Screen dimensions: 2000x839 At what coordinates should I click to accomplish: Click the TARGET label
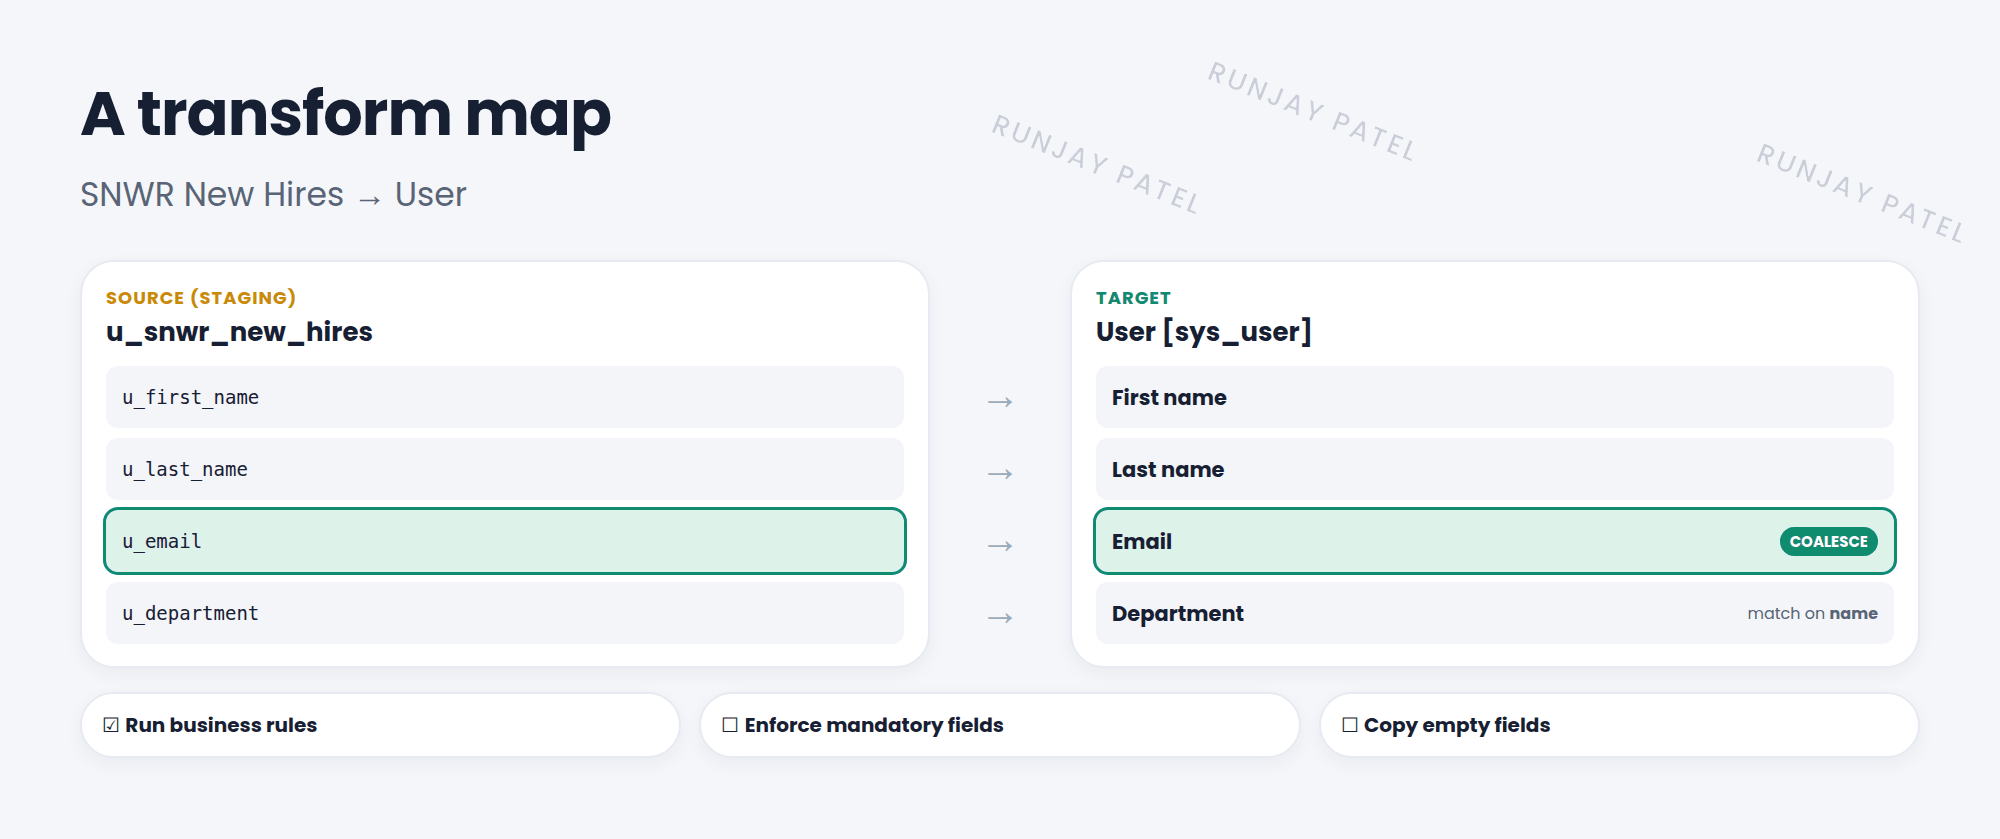1133,298
